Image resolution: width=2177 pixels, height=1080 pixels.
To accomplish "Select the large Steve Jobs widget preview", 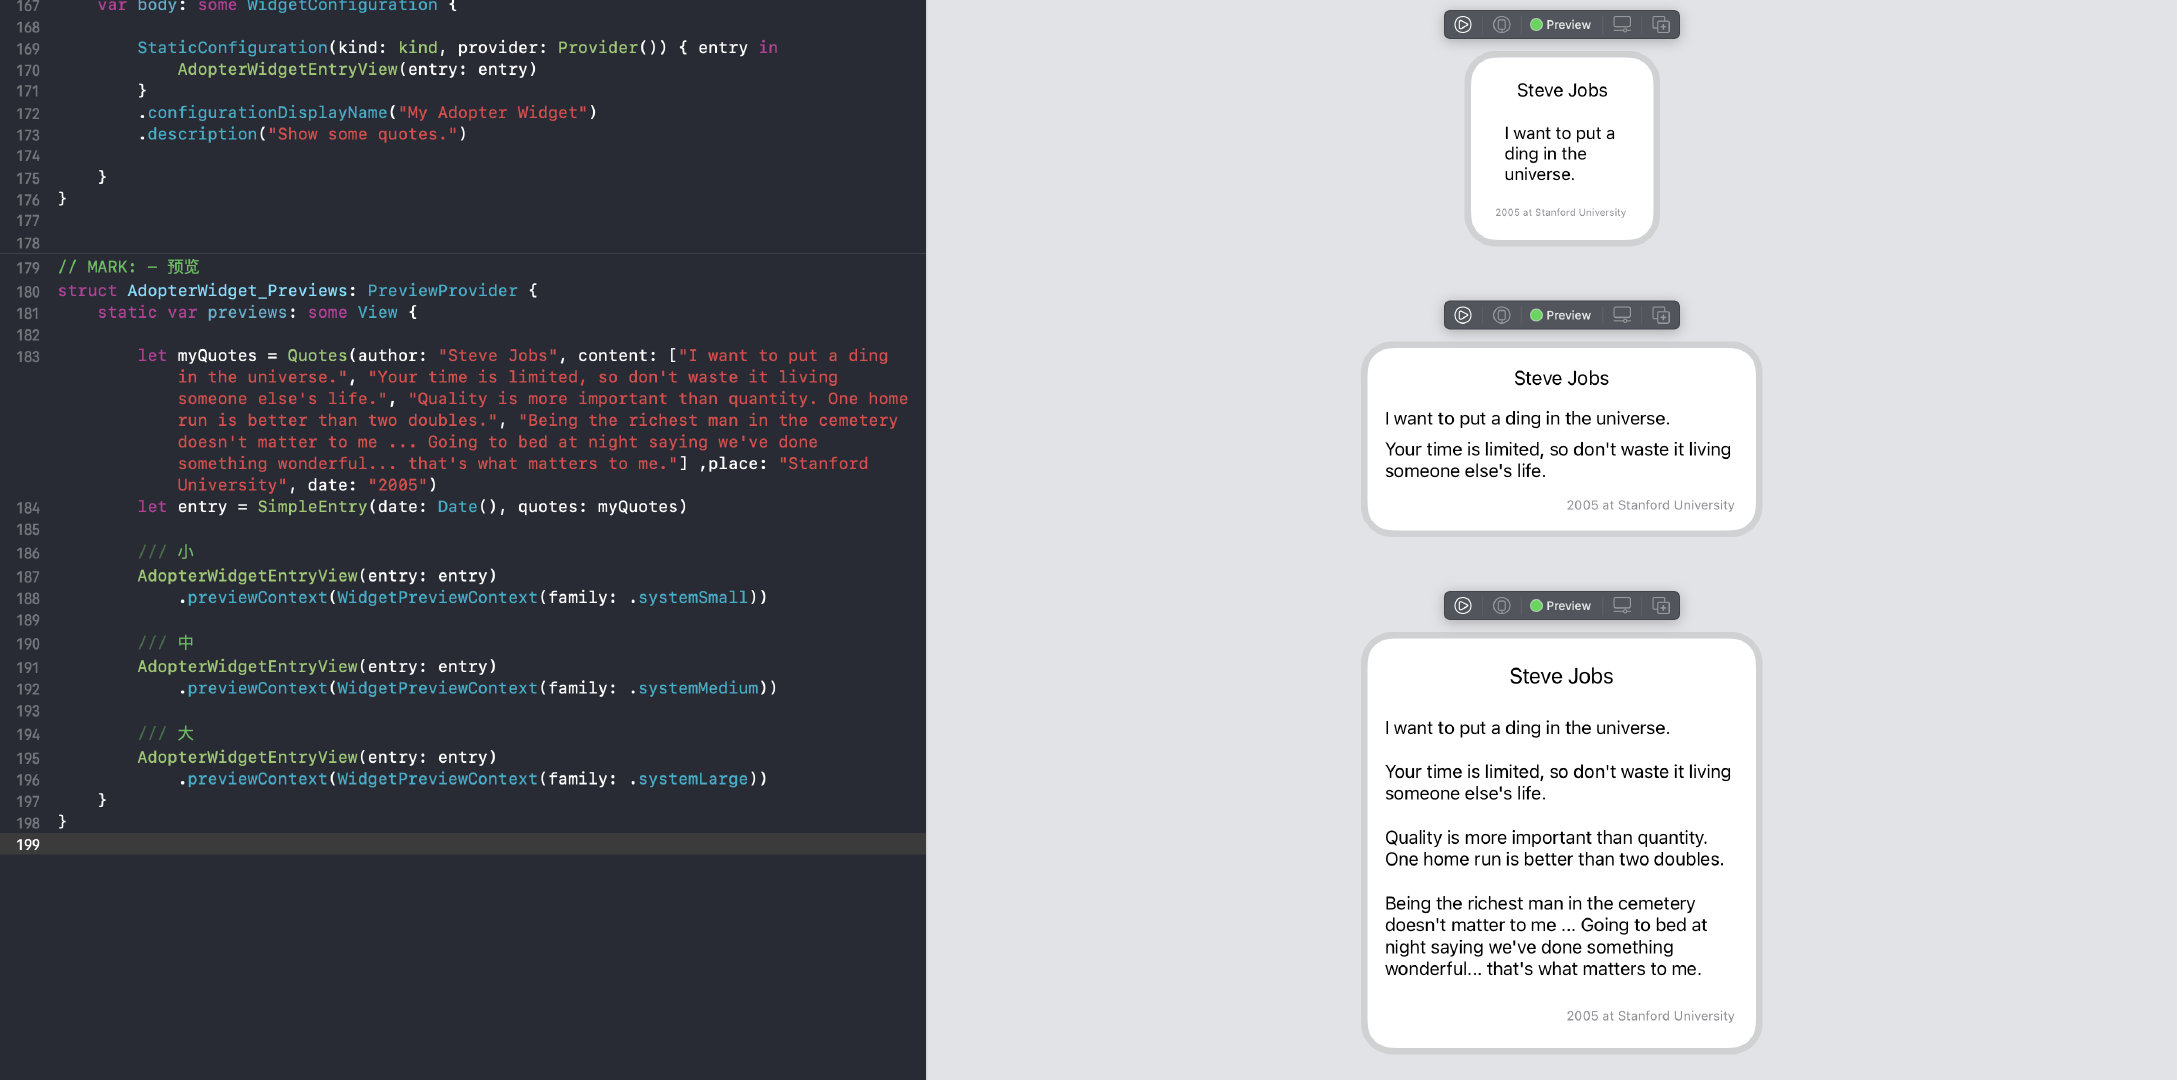I will coord(1561,842).
